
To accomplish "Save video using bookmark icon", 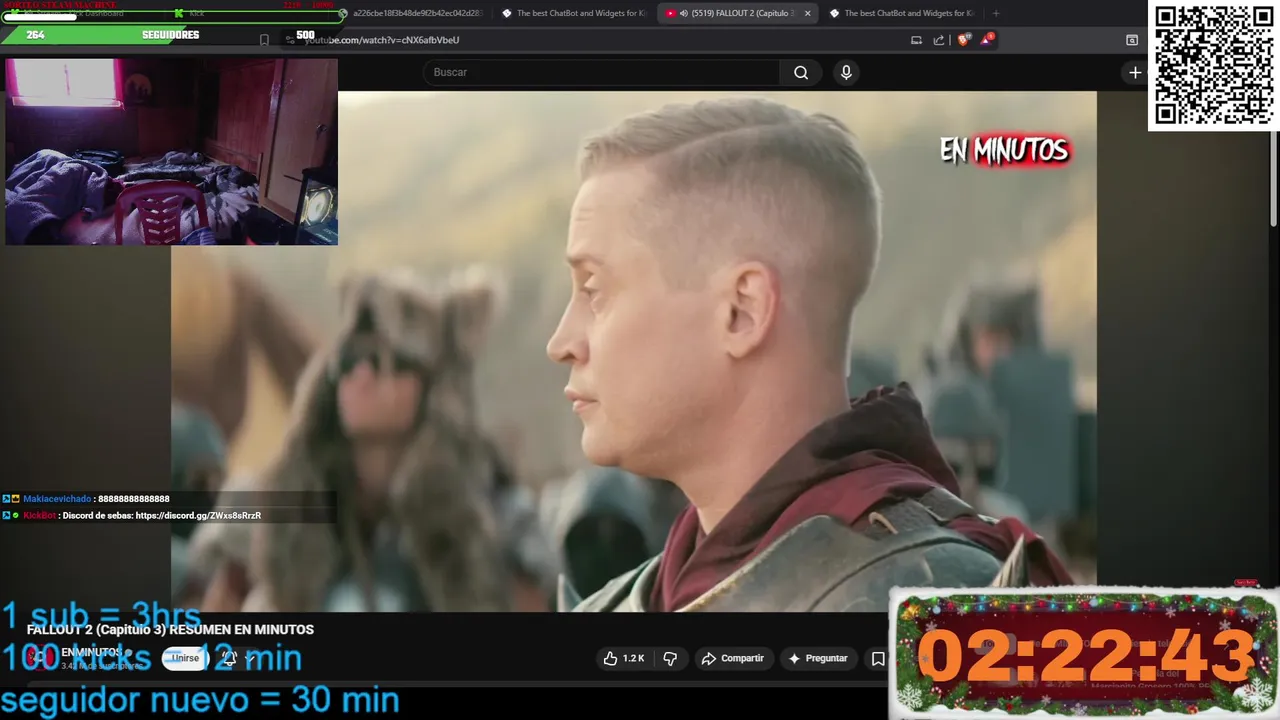I will (x=878, y=658).
